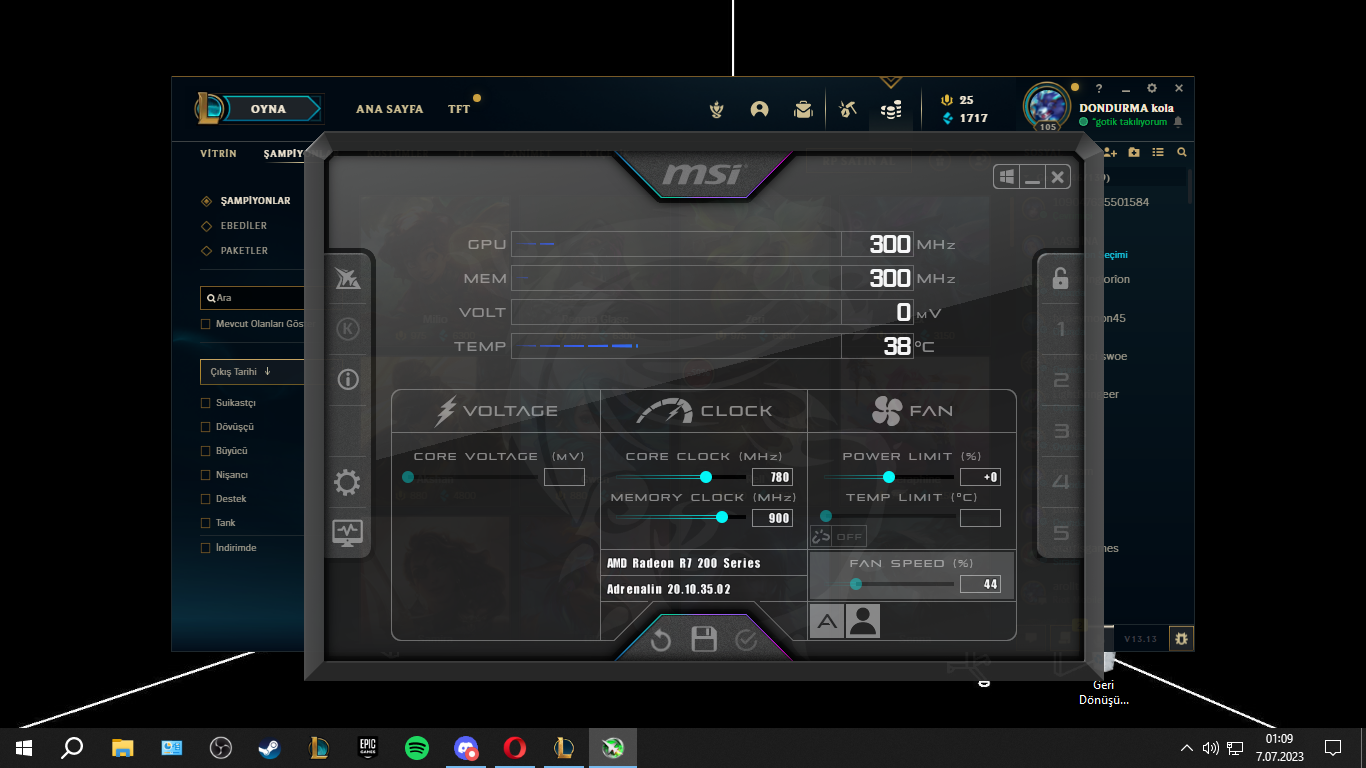
Task: Click the OYNA play button in League client
Action: coord(268,109)
